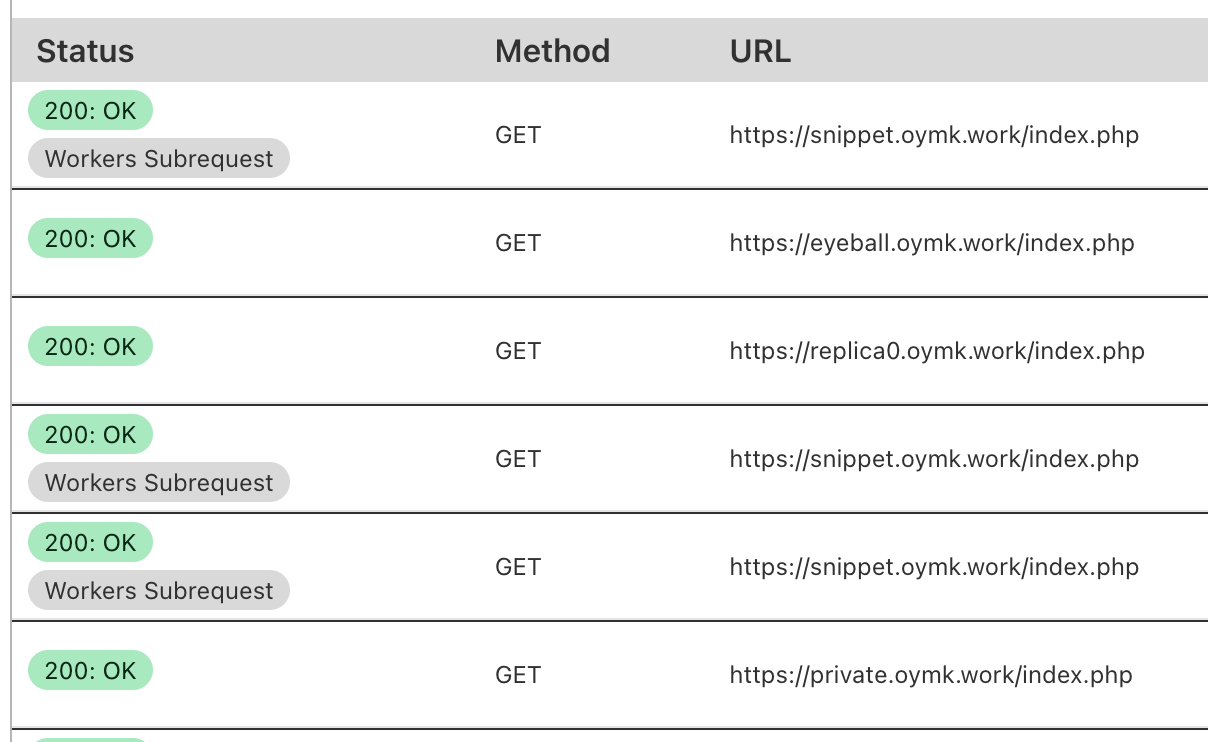Image resolution: width=1208 pixels, height=742 pixels.
Task: Click the 200: OK badge for private request
Action: tap(90, 671)
